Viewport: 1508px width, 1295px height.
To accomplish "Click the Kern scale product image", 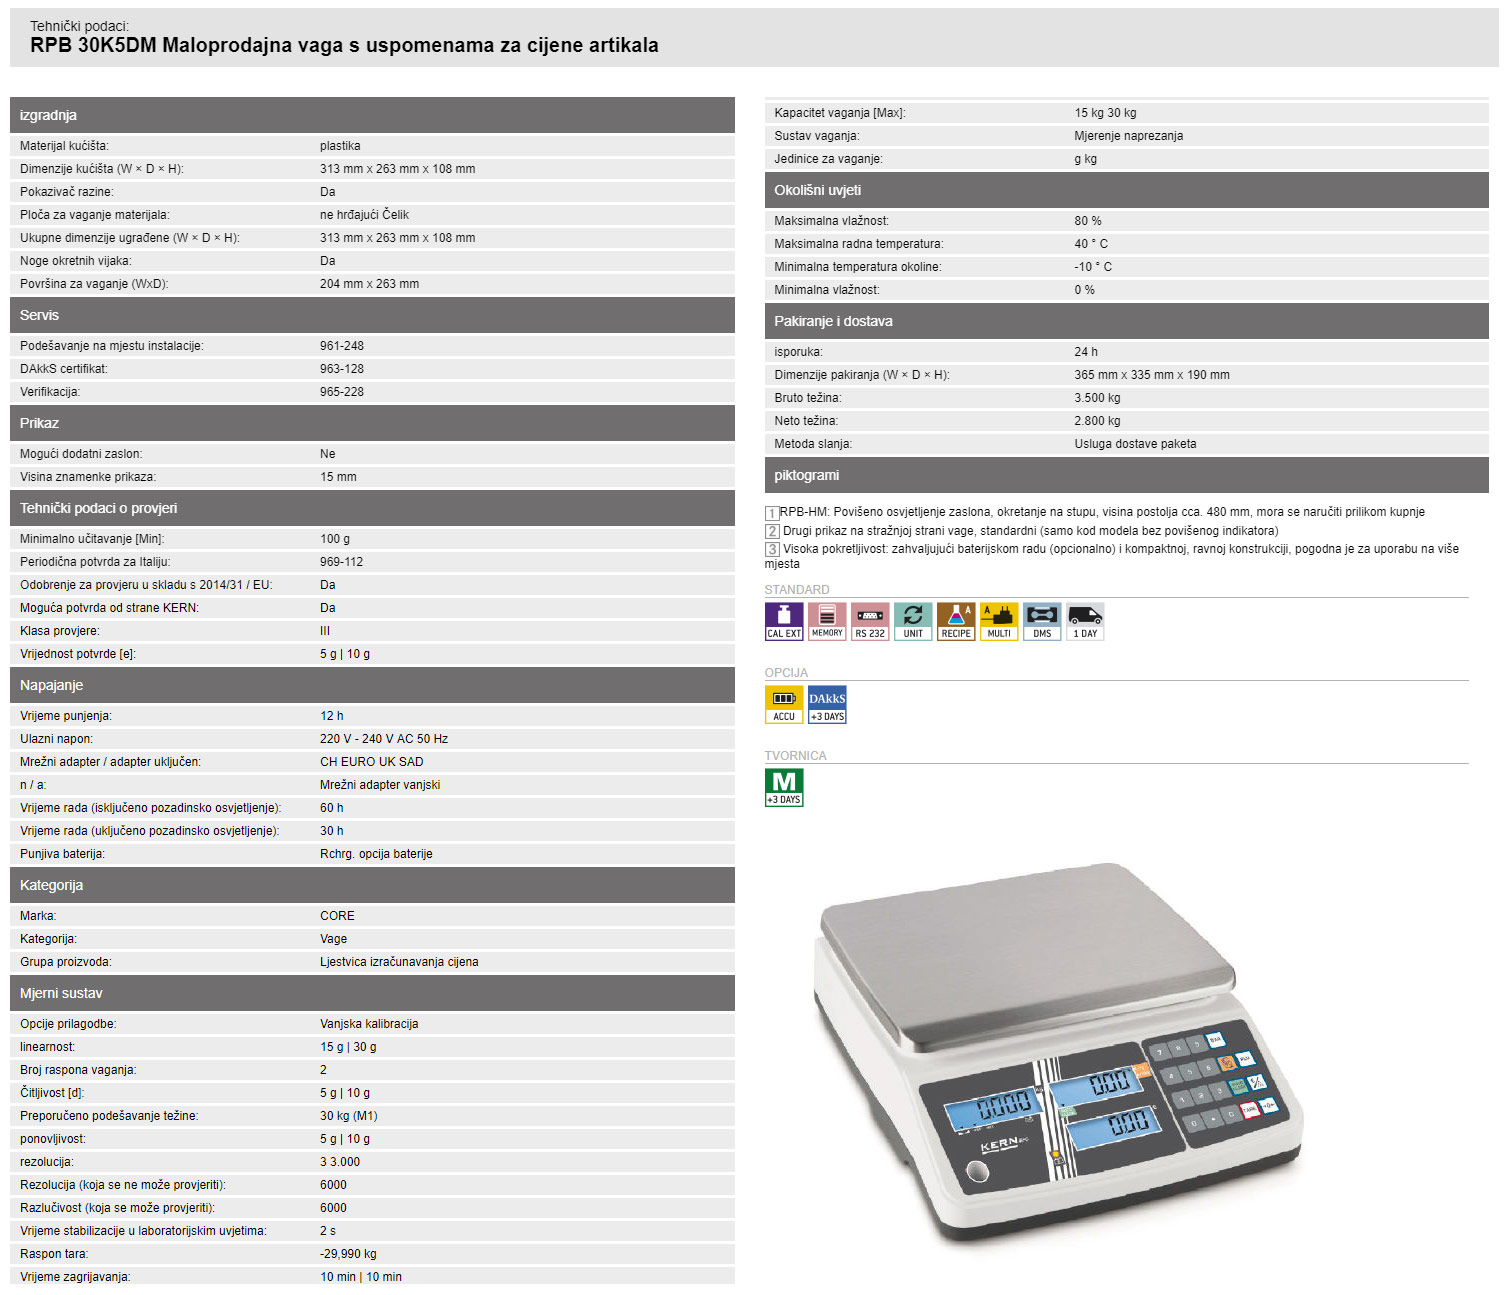I will click(x=1058, y=1050).
